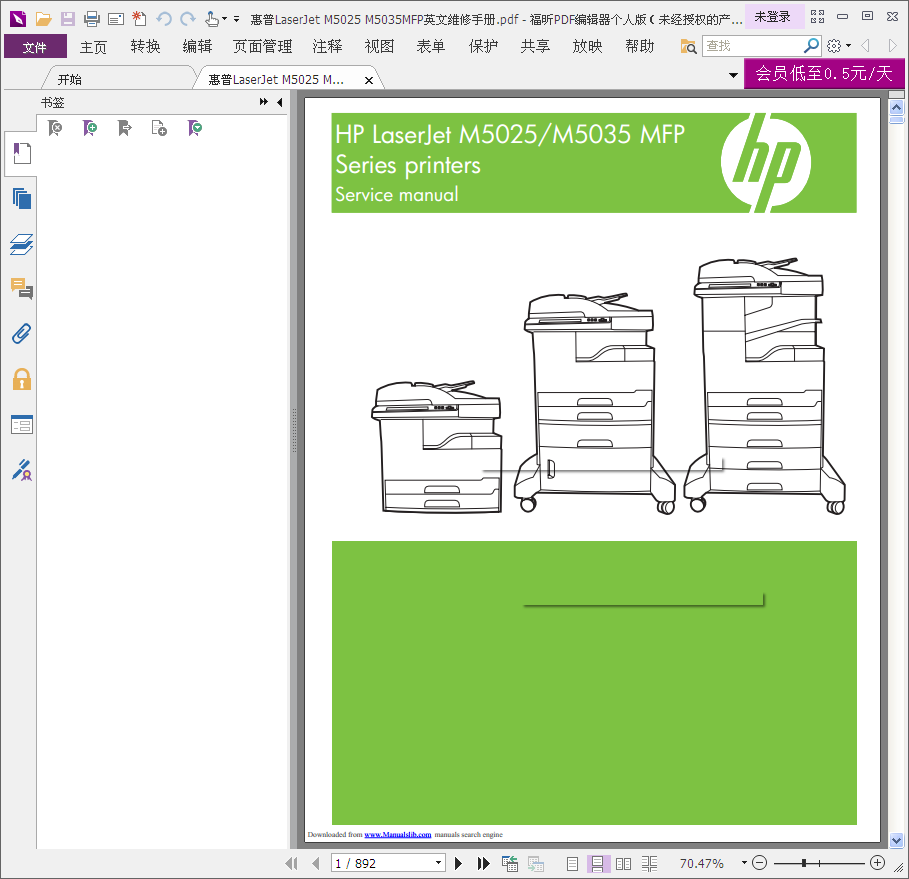This screenshot has height=879, width=909.
Task: Open the bookmarks sidebar panel icon
Action: [x=22, y=154]
